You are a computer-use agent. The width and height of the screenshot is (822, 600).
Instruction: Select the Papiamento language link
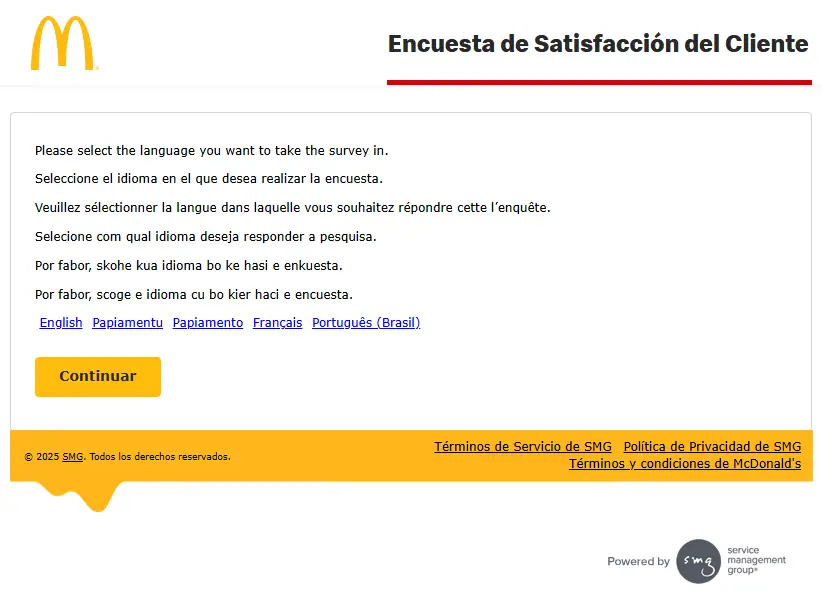(208, 323)
